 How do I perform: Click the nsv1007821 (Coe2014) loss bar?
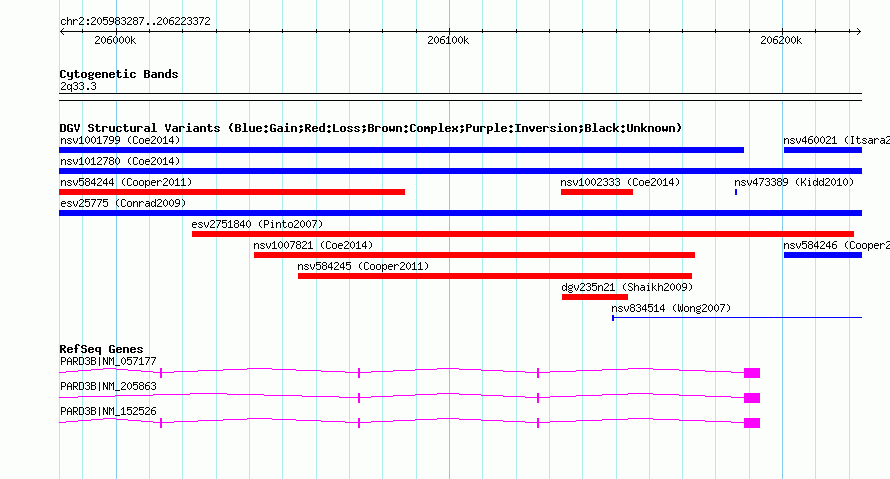(x=475, y=255)
